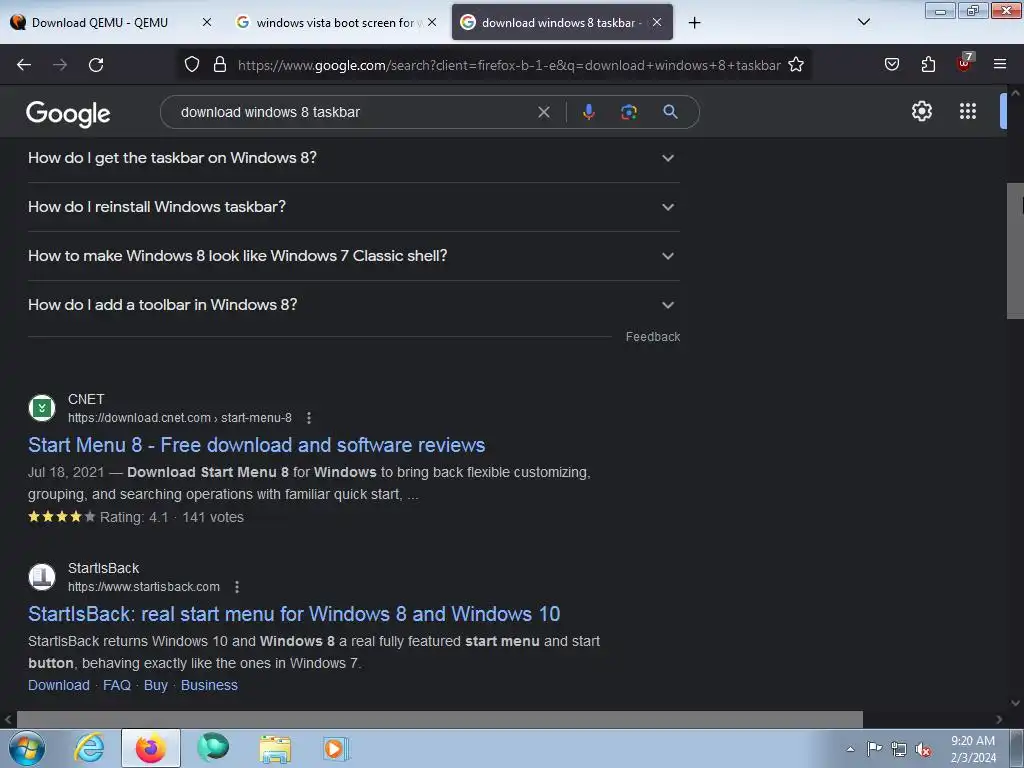This screenshot has height=768, width=1024.
Task: Open the clock showing 9:20 AM
Action: tap(973, 749)
